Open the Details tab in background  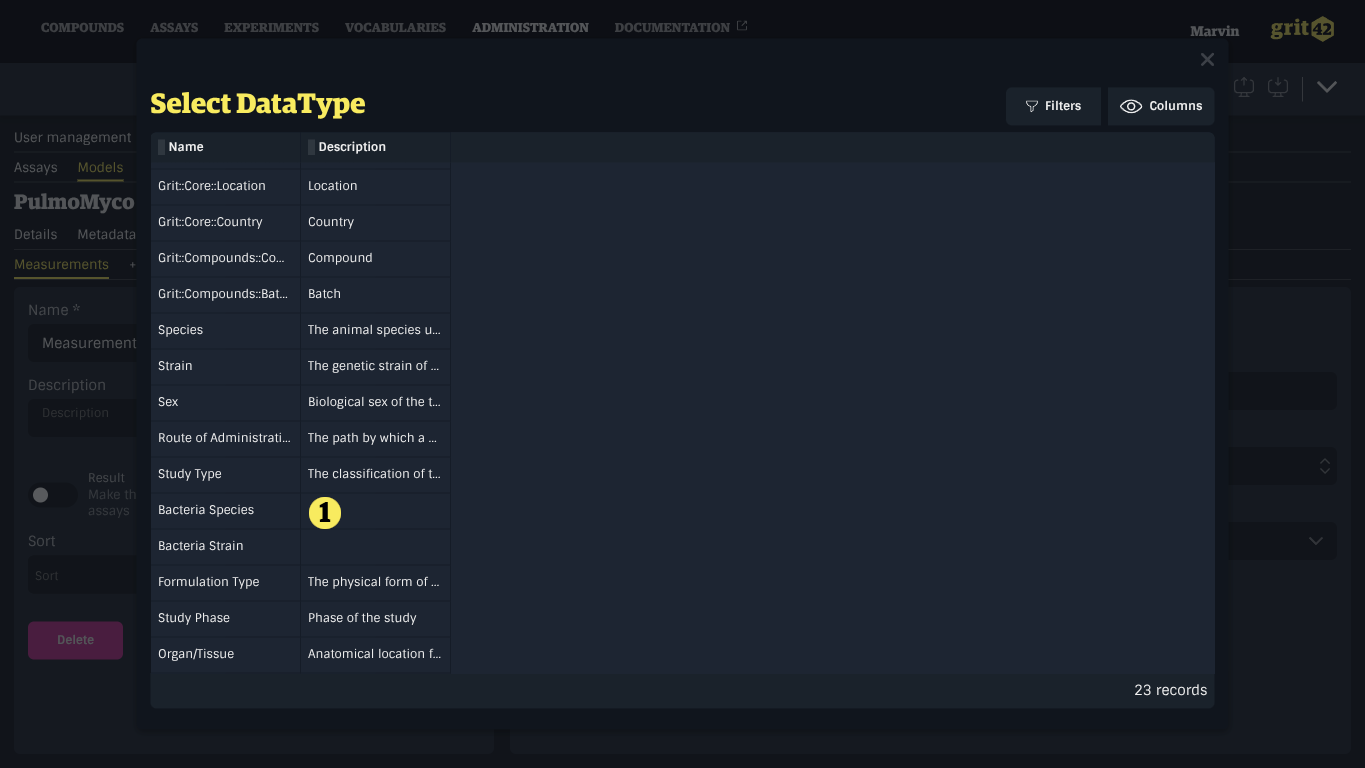point(36,234)
